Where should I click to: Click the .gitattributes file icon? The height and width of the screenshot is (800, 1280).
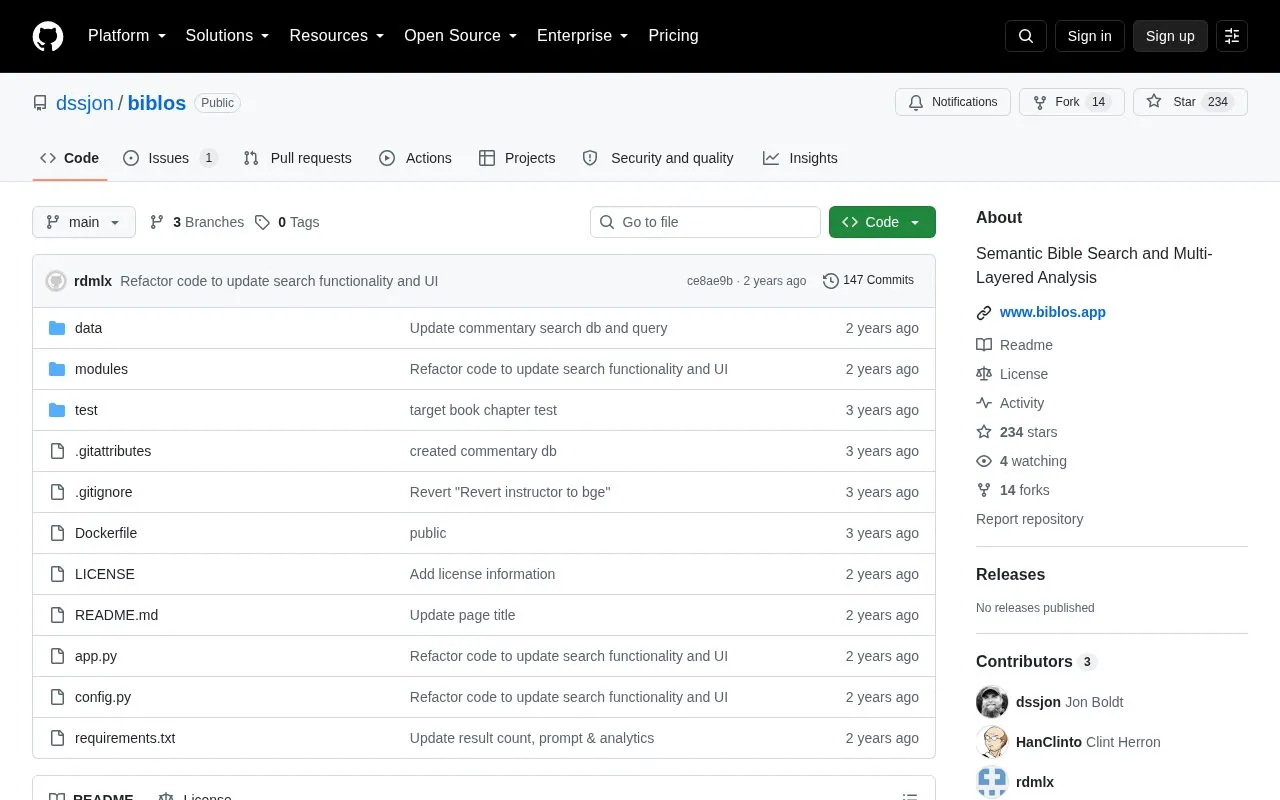click(57, 451)
